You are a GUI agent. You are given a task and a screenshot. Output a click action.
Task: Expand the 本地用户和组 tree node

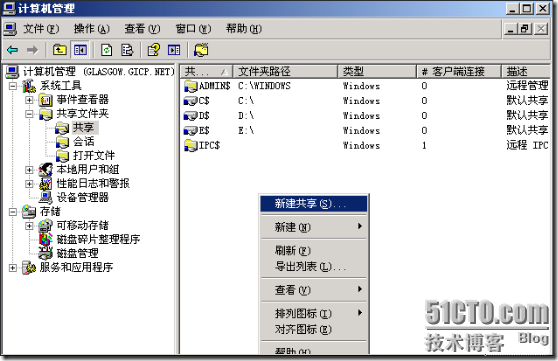tap(29, 170)
